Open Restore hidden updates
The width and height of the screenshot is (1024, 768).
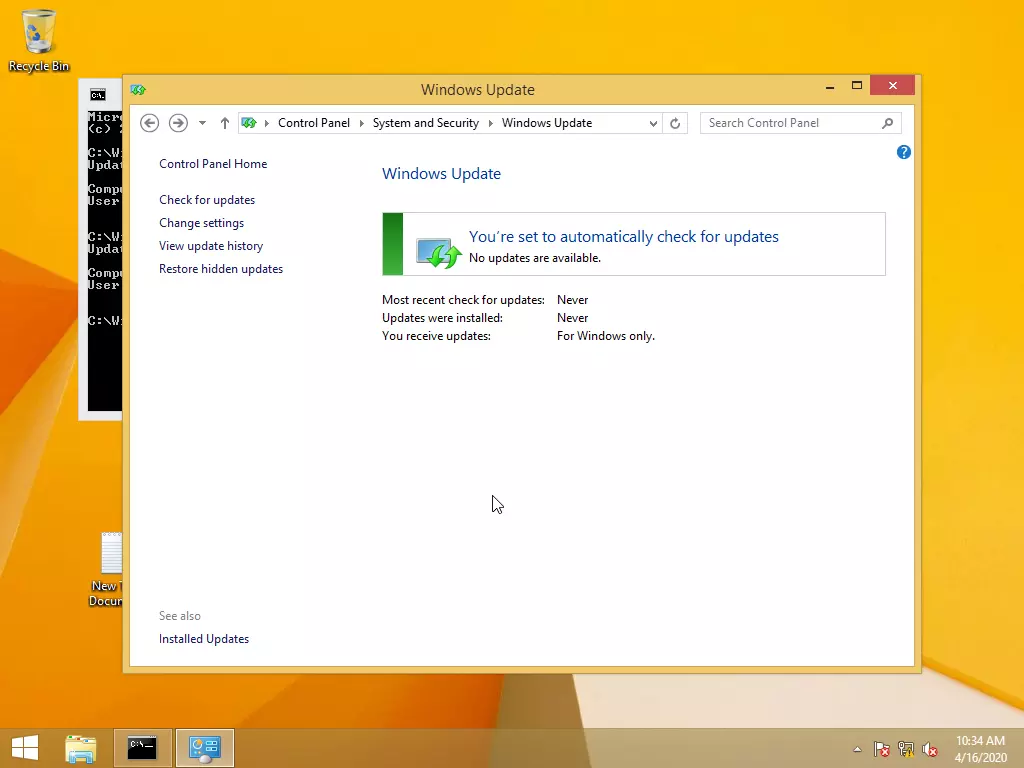[221, 268]
